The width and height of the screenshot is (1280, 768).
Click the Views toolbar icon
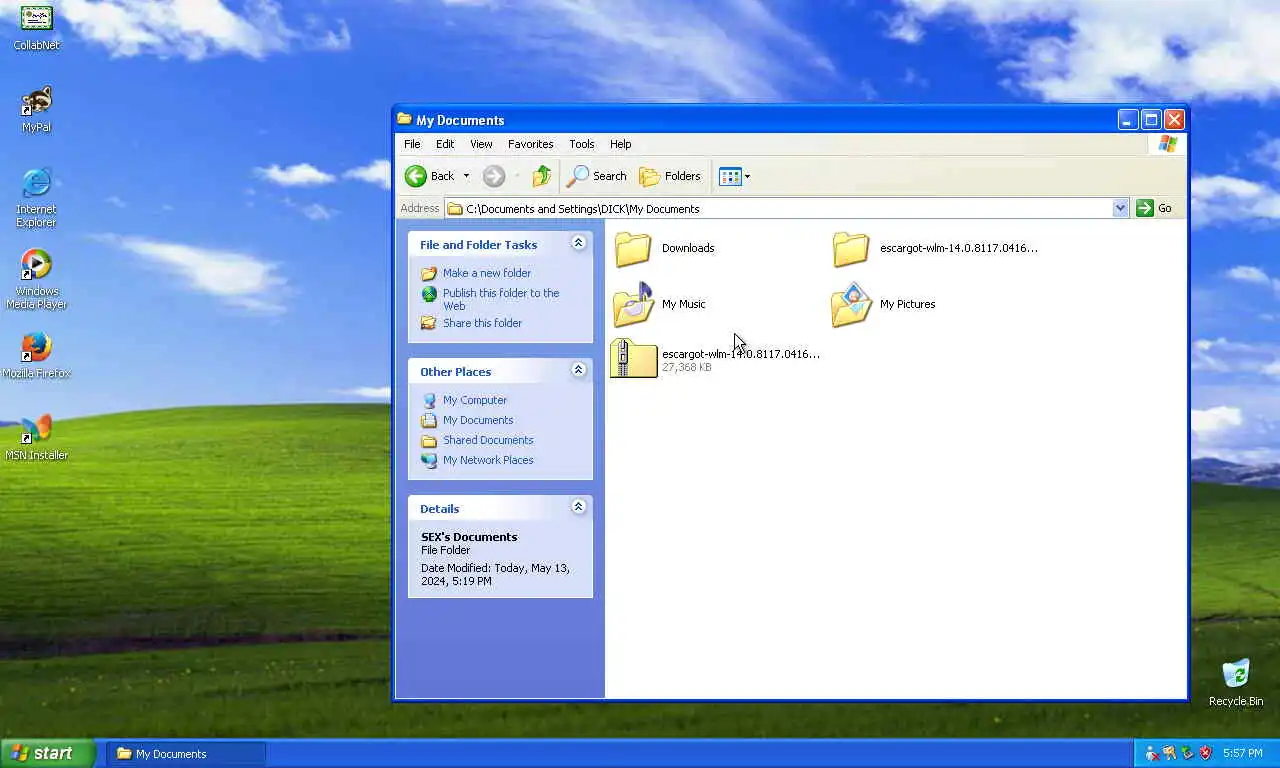pos(730,176)
